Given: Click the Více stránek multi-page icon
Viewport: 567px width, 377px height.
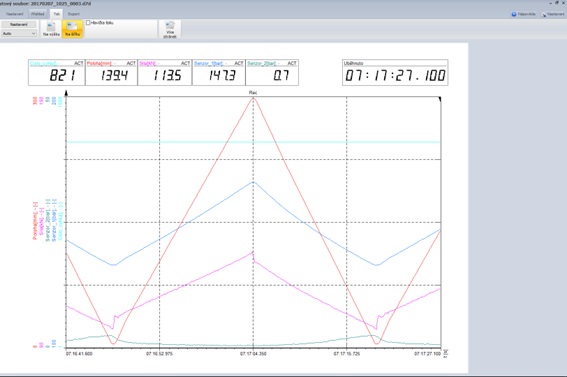Looking at the screenshot, I should [170, 29].
